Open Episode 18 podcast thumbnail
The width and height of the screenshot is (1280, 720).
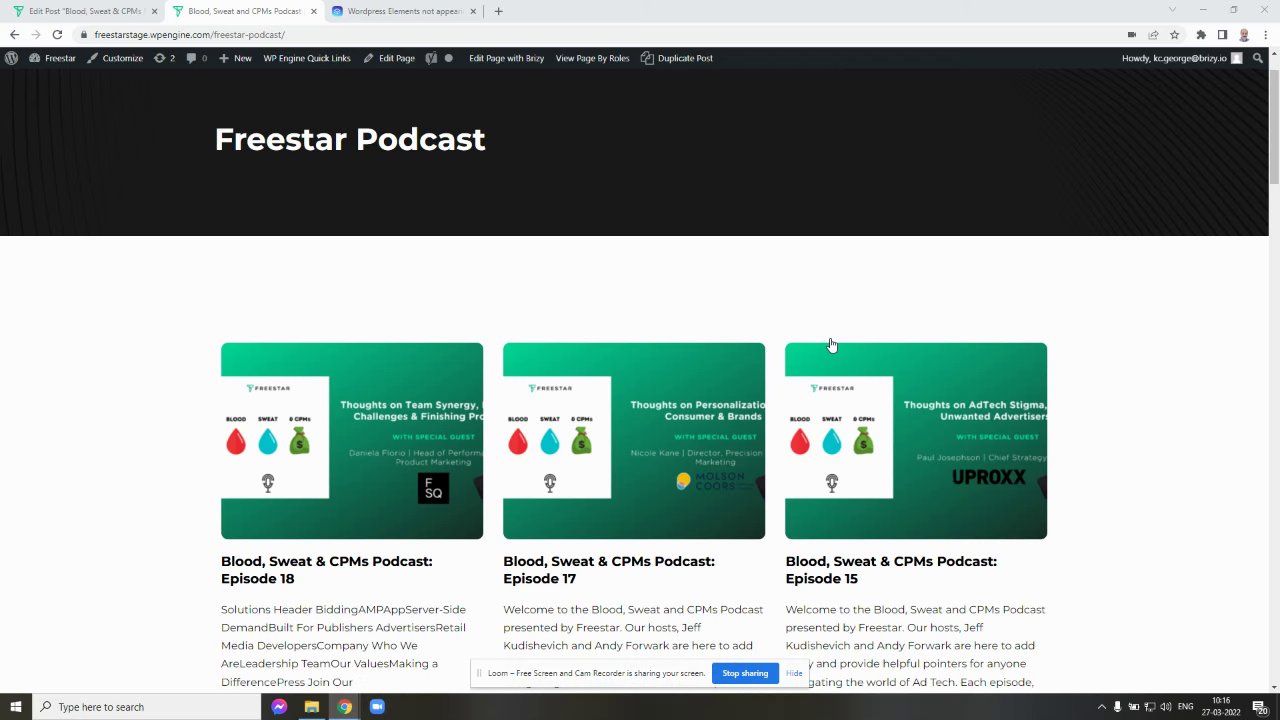coord(352,441)
